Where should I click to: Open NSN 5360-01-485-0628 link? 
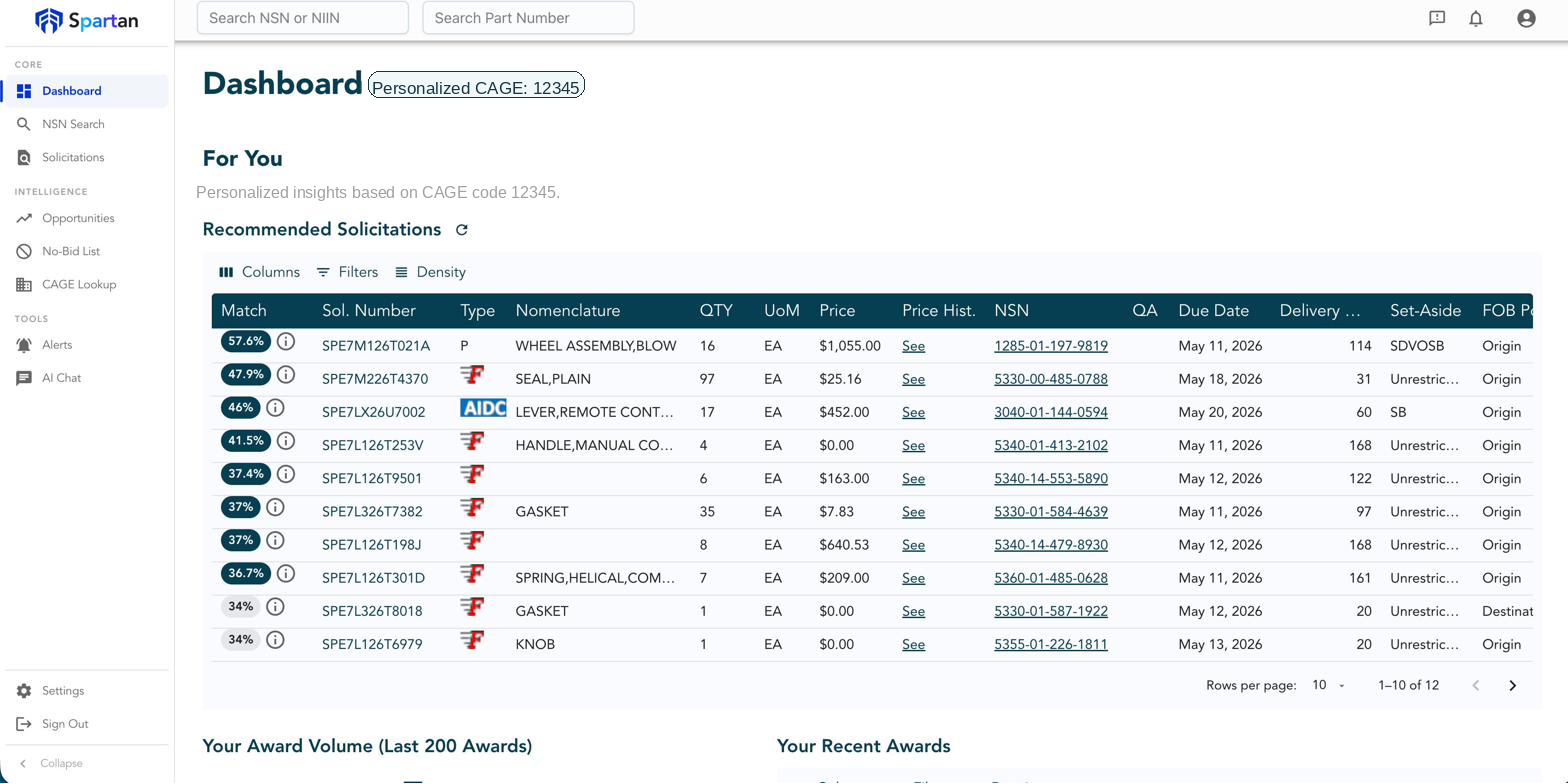pyautogui.click(x=1051, y=578)
